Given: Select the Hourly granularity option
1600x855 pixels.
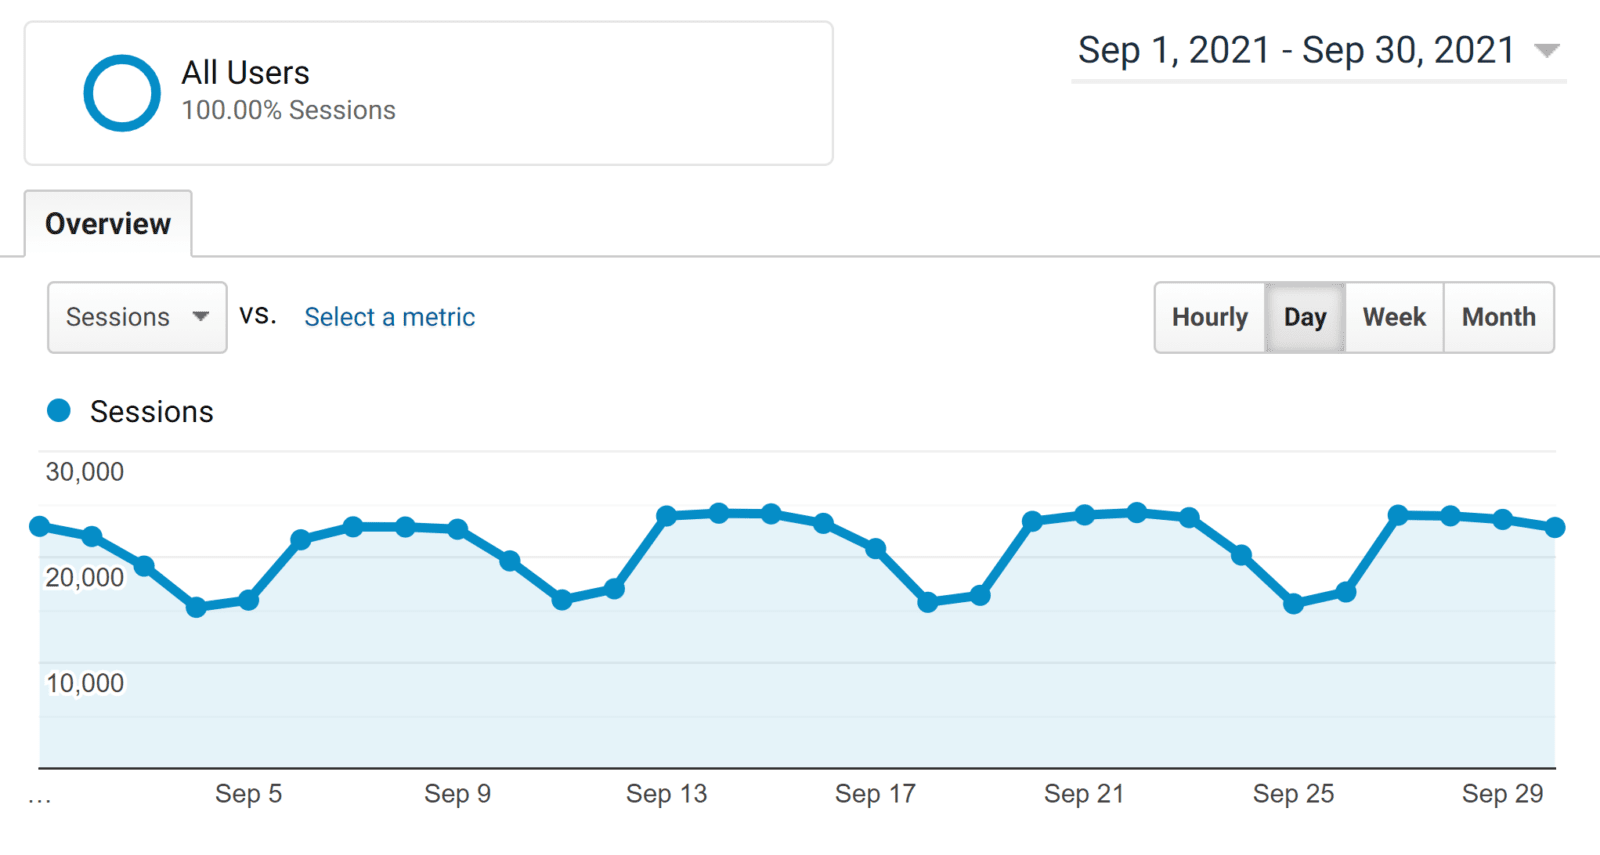Looking at the screenshot, I should pyautogui.click(x=1210, y=317).
